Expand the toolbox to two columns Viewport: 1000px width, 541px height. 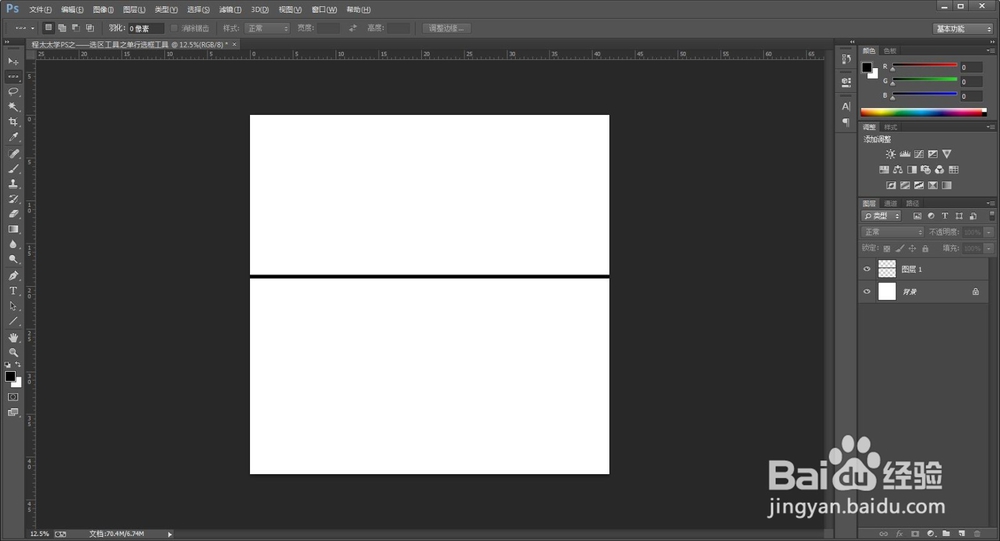pyautogui.click(x=7, y=42)
